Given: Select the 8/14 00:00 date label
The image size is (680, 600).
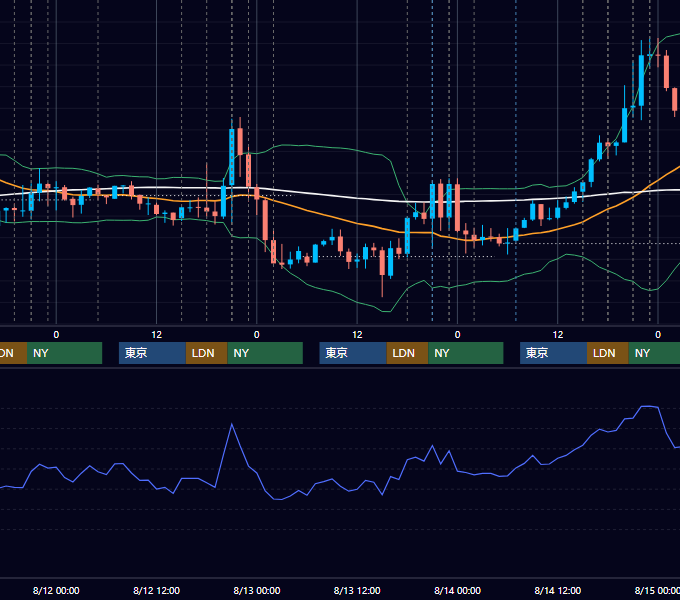Looking at the screenshot, I should [458, 590].
